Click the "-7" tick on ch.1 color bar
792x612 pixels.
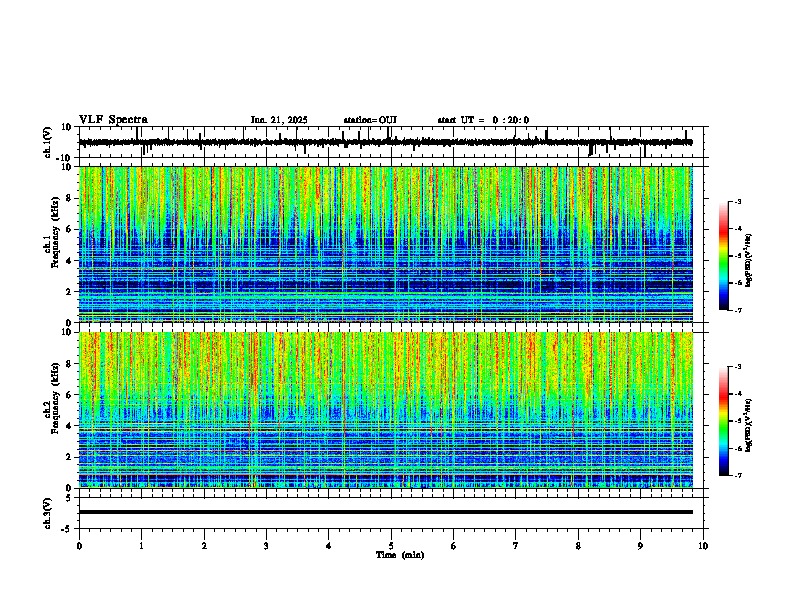(x=737, y=310)
